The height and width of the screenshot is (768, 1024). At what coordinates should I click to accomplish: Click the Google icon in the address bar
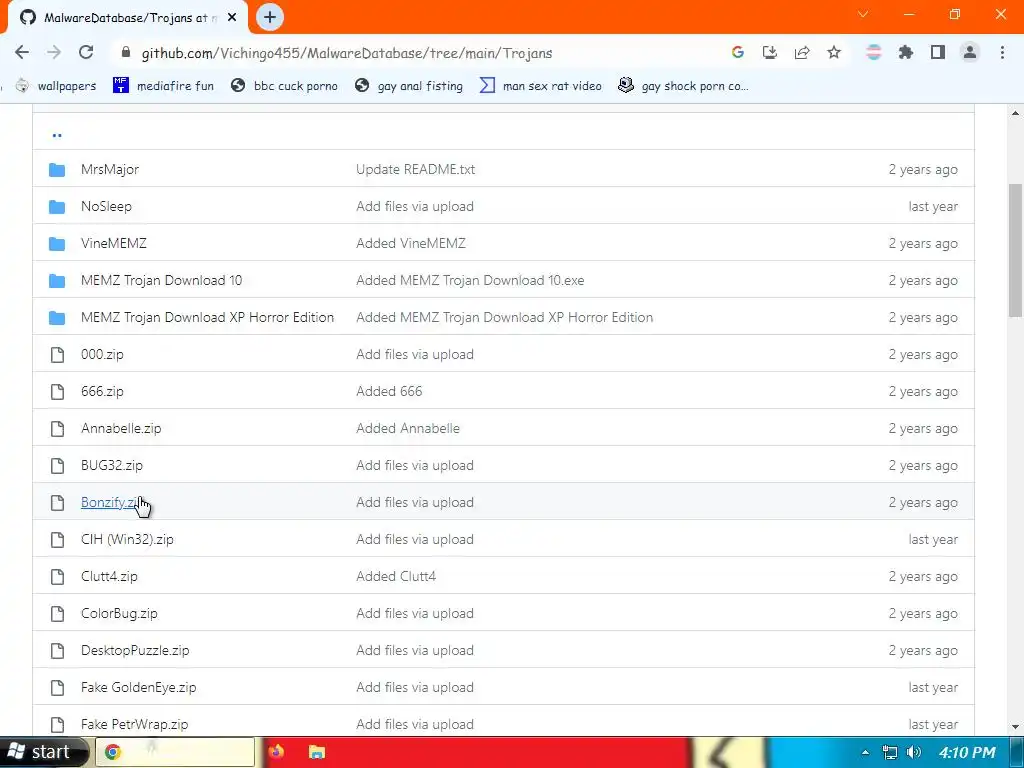(738, 52)
